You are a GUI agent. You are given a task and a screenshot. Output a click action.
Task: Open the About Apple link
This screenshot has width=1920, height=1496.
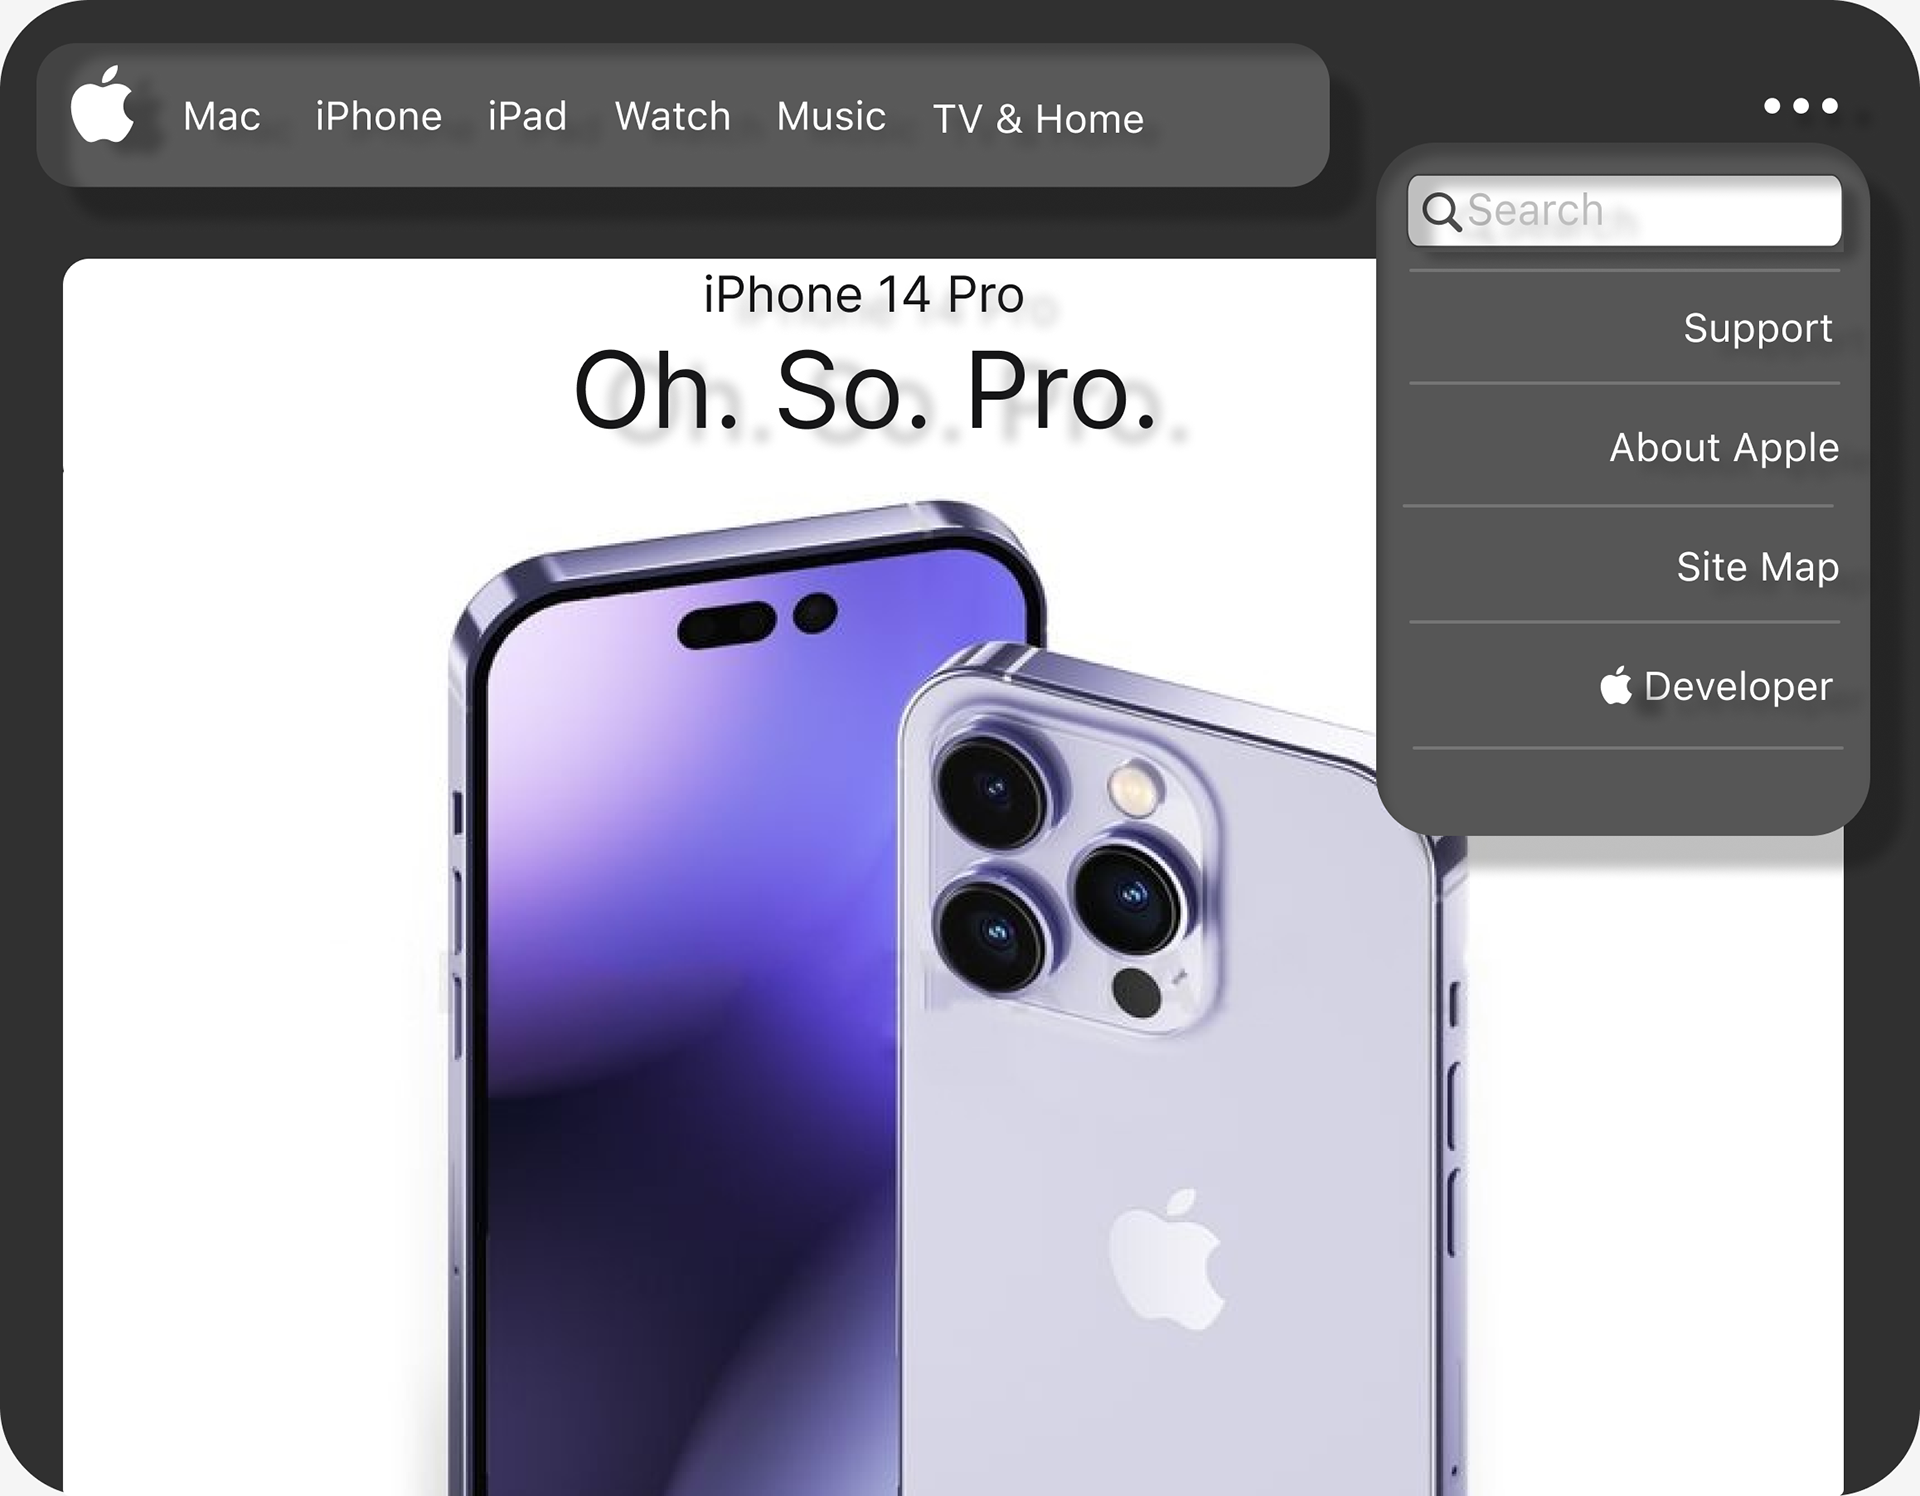pyautogui.click(x=1723, y=447)
